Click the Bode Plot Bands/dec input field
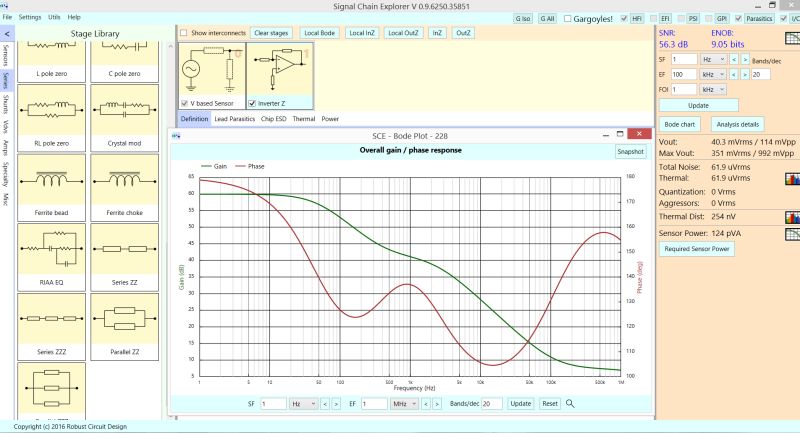 (x=491, y=403)
